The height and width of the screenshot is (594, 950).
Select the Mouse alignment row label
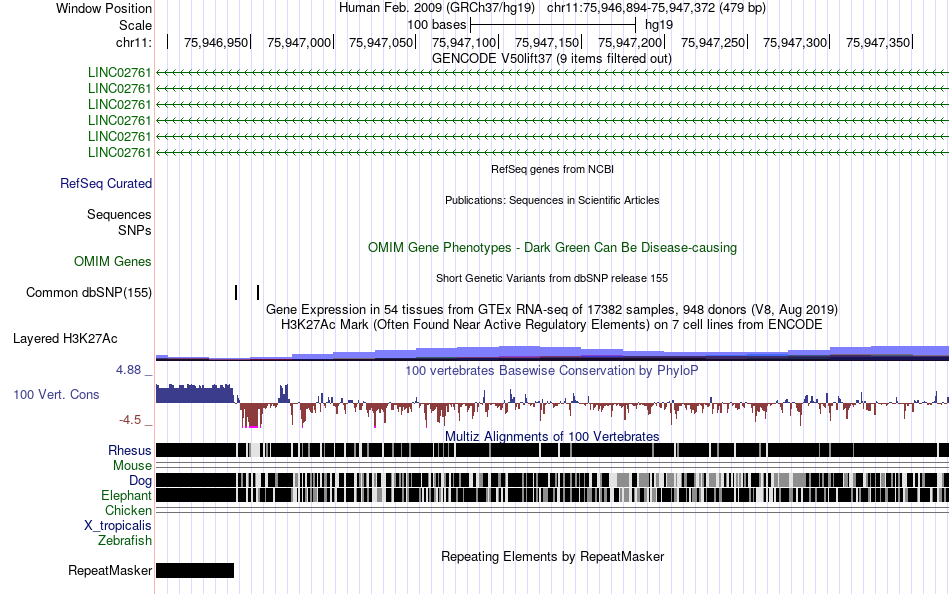point(132,466)
